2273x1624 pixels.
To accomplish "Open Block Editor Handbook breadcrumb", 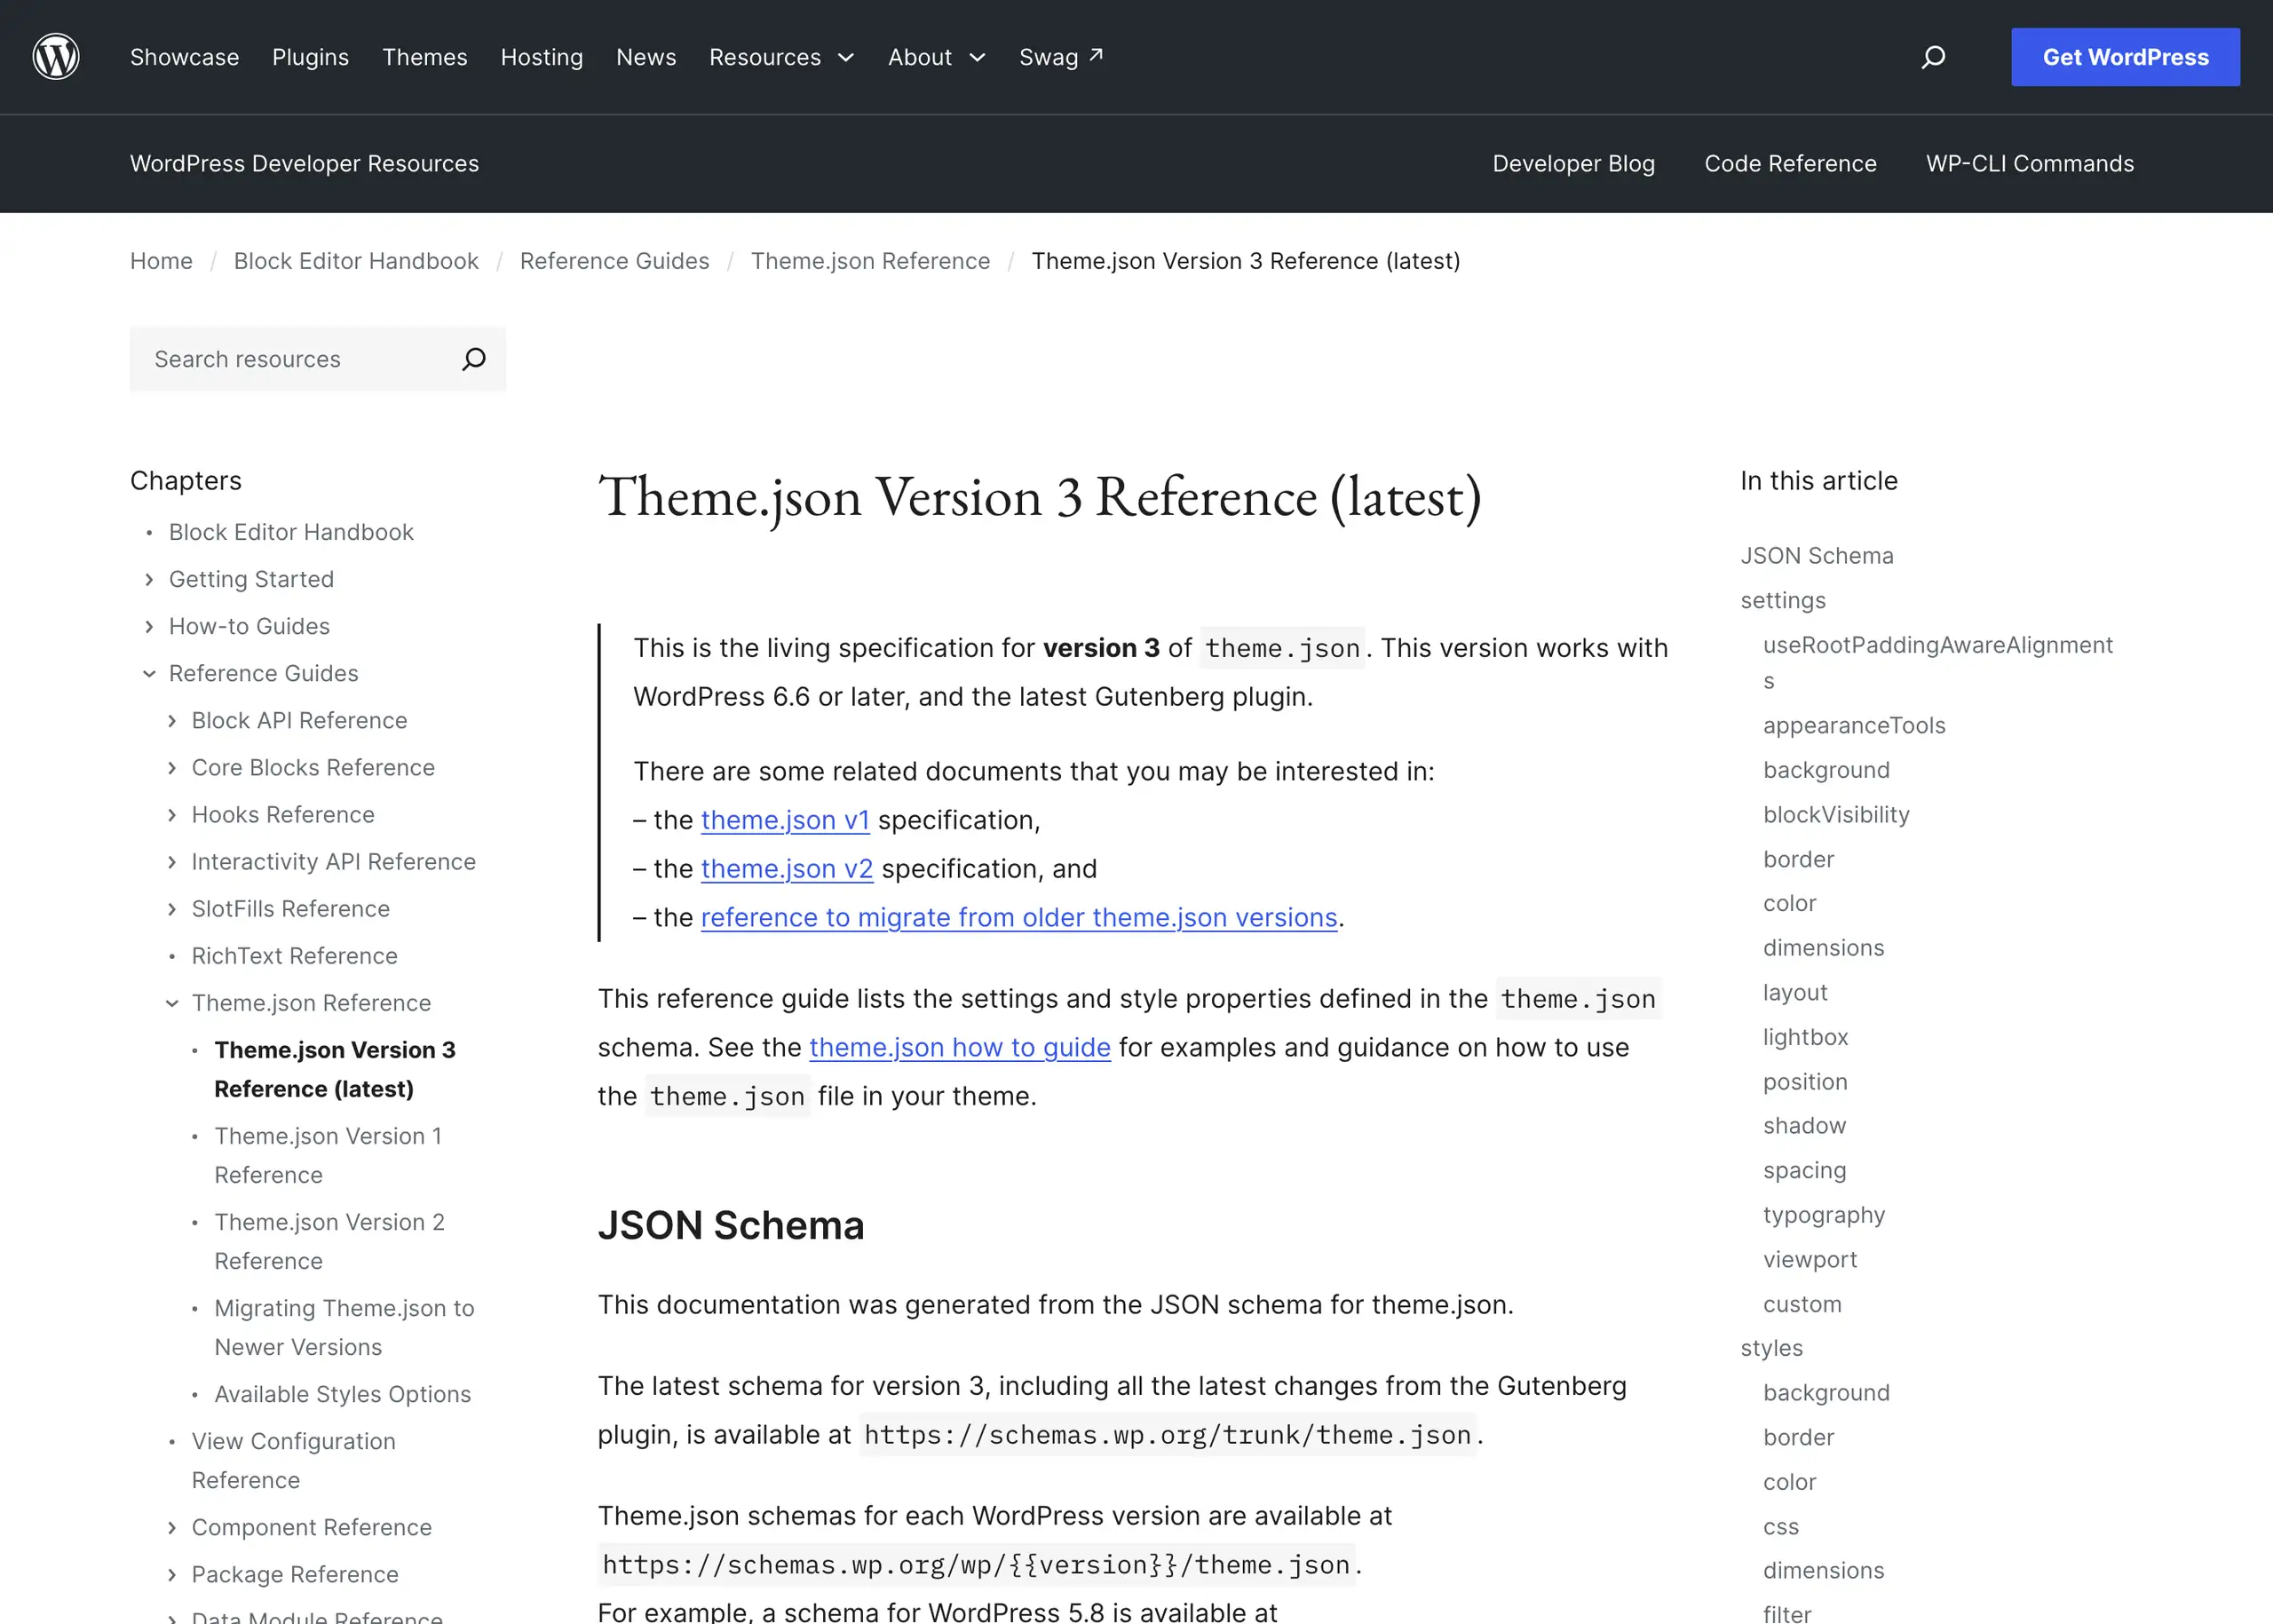I will click(x=356, y=261).
